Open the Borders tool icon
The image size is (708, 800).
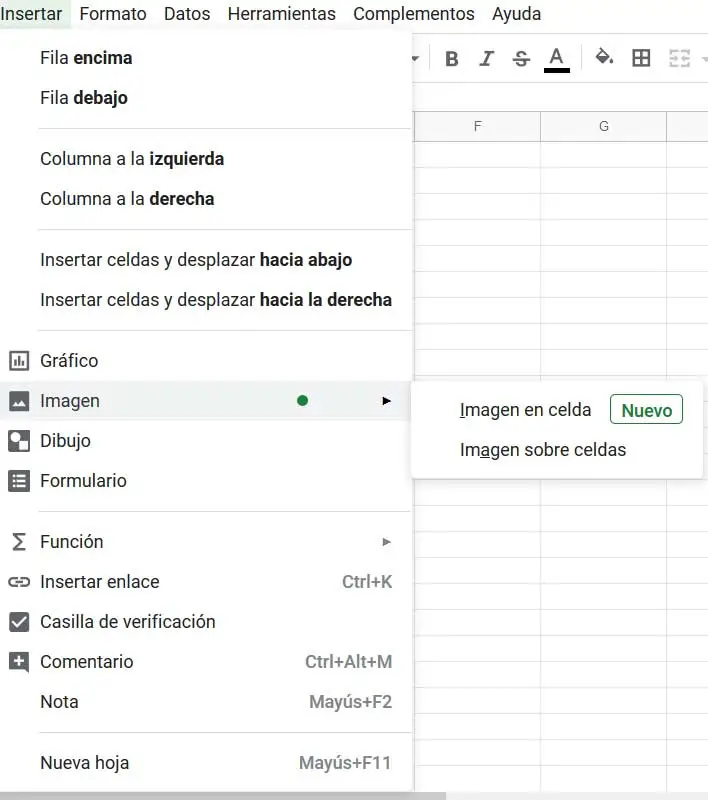coord(641,58)
